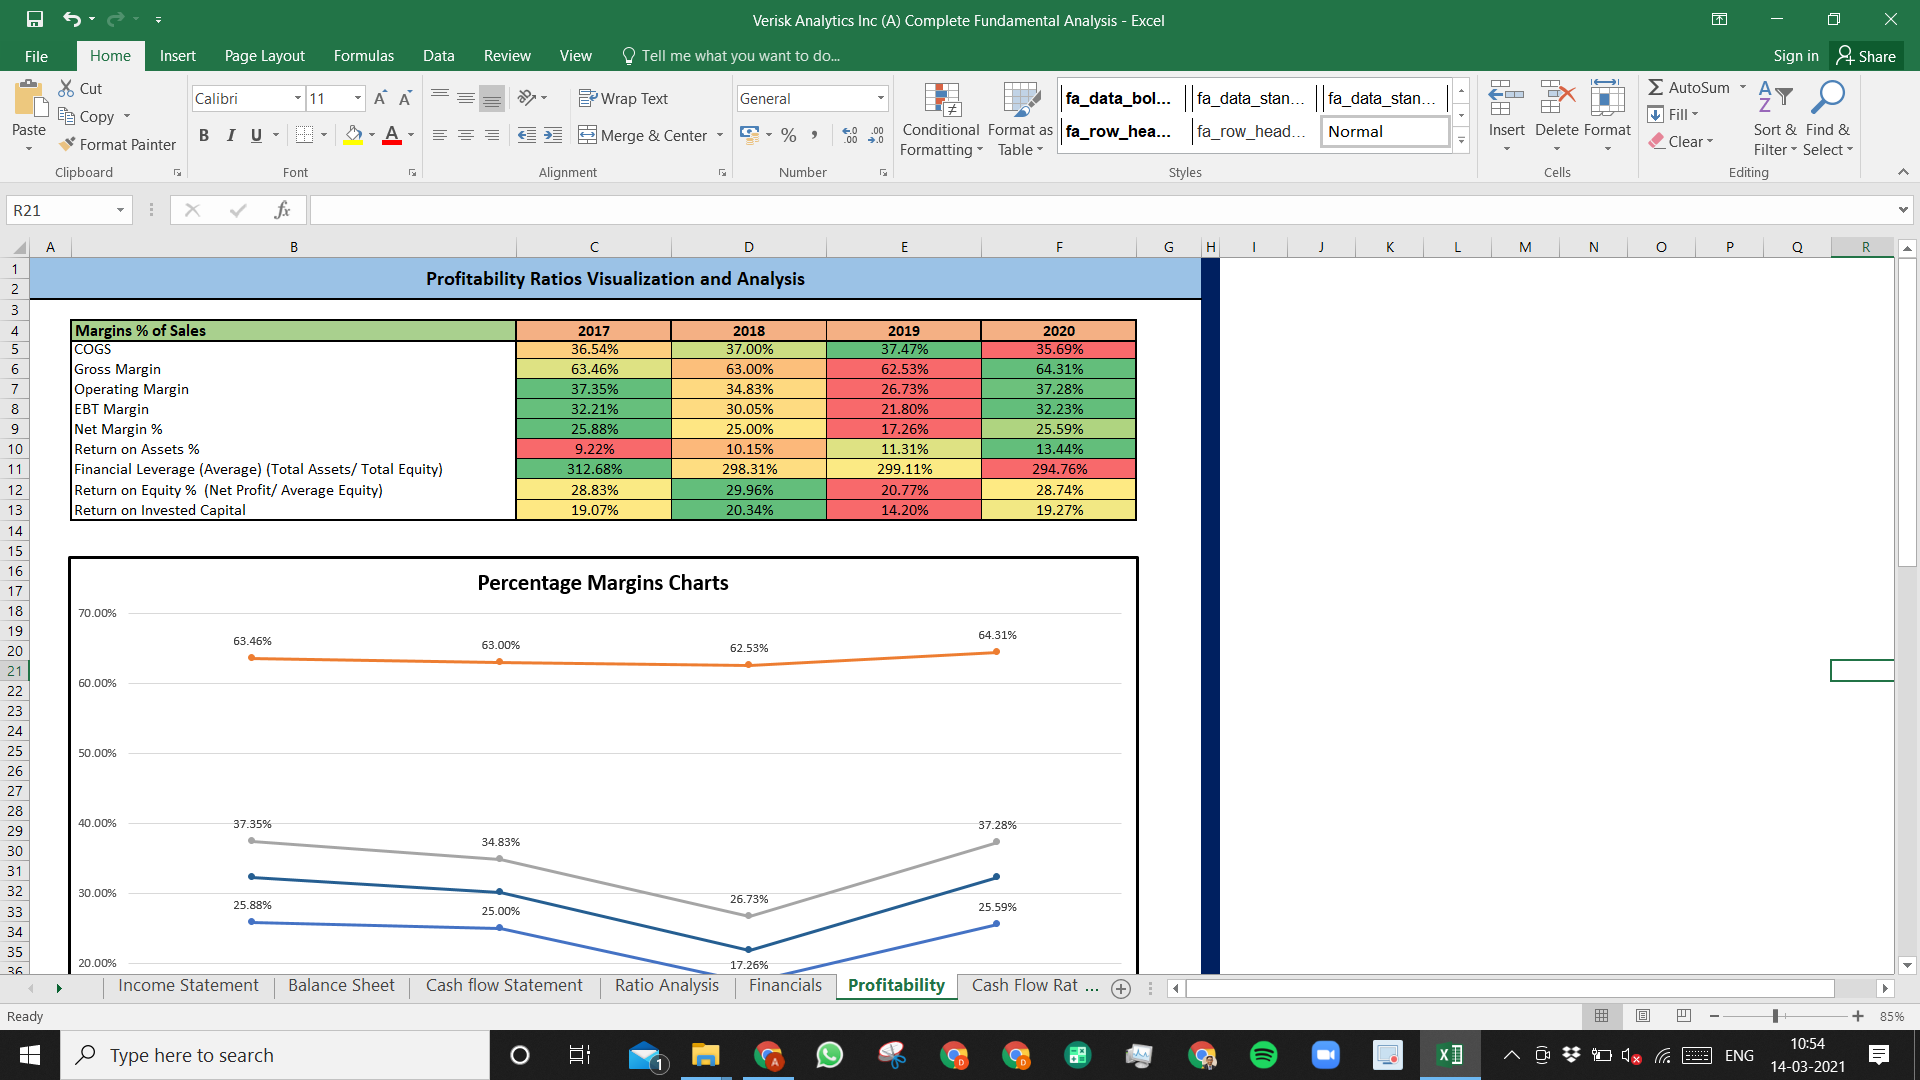The height and width of the screenshot is (1080, 1920).
Task: Open the Data ribbon tab
Action: (x=438, y=56)
